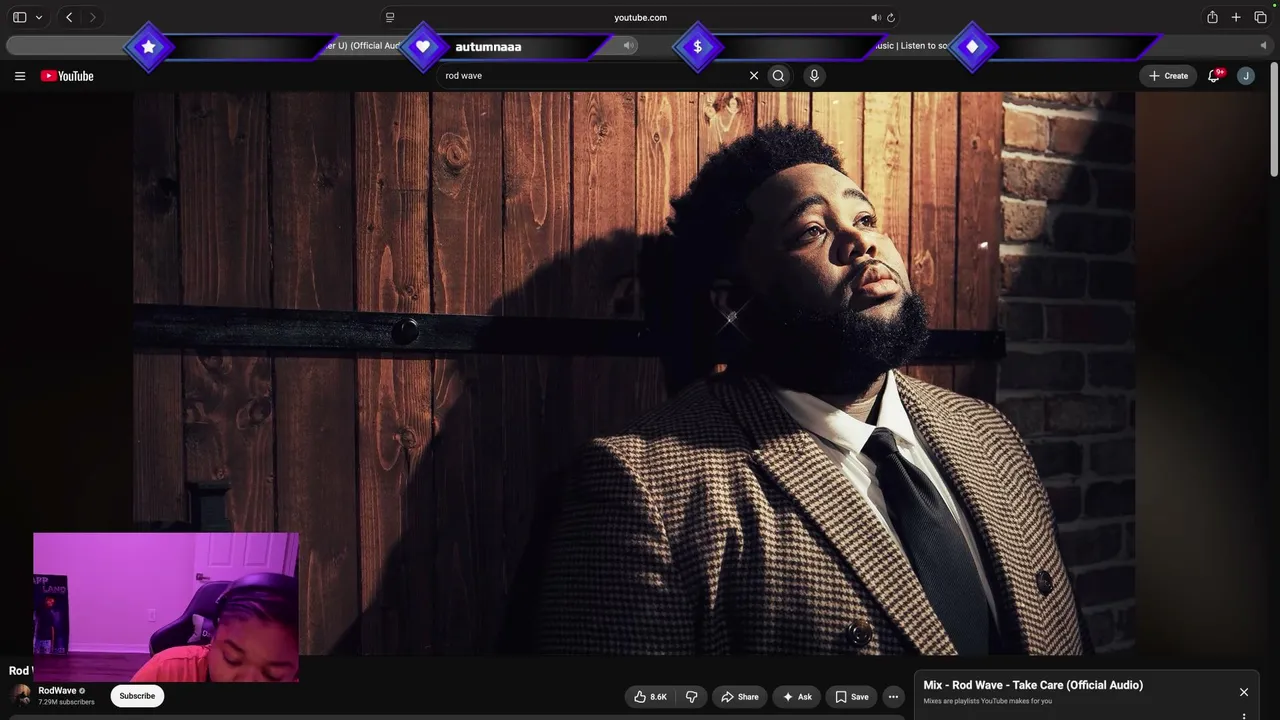Go forward in Safari history

coord(93,17)
